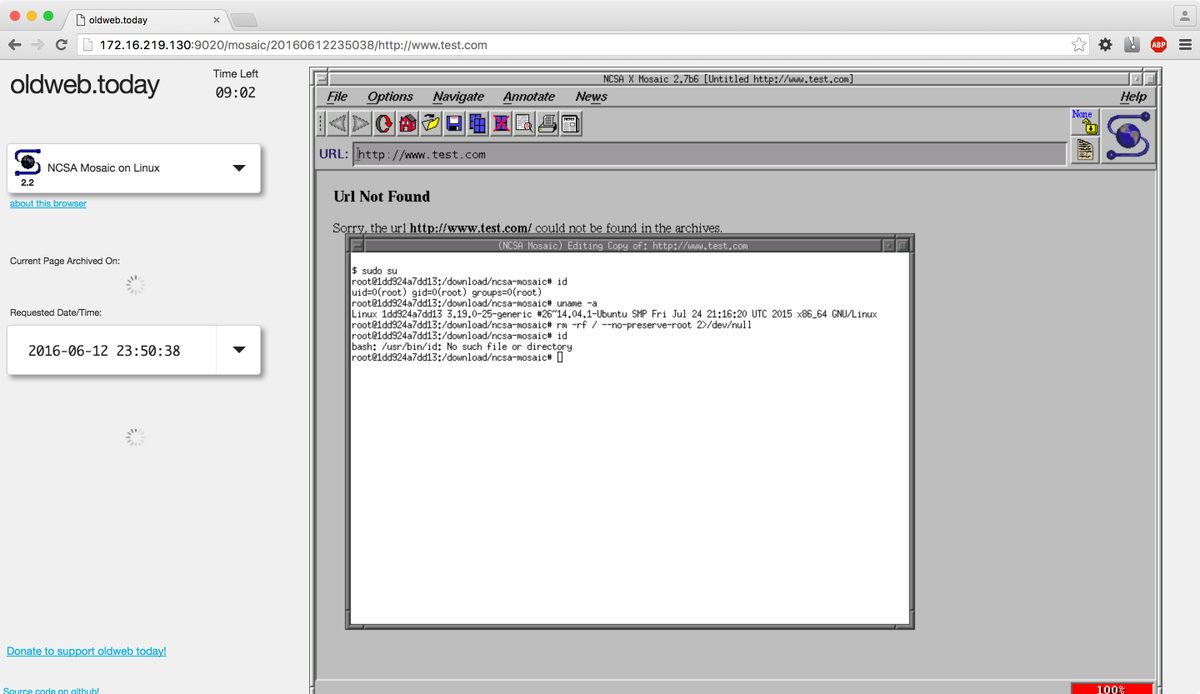Click 'bash: /usr/bin/id: No such file' line

[462, 347]
